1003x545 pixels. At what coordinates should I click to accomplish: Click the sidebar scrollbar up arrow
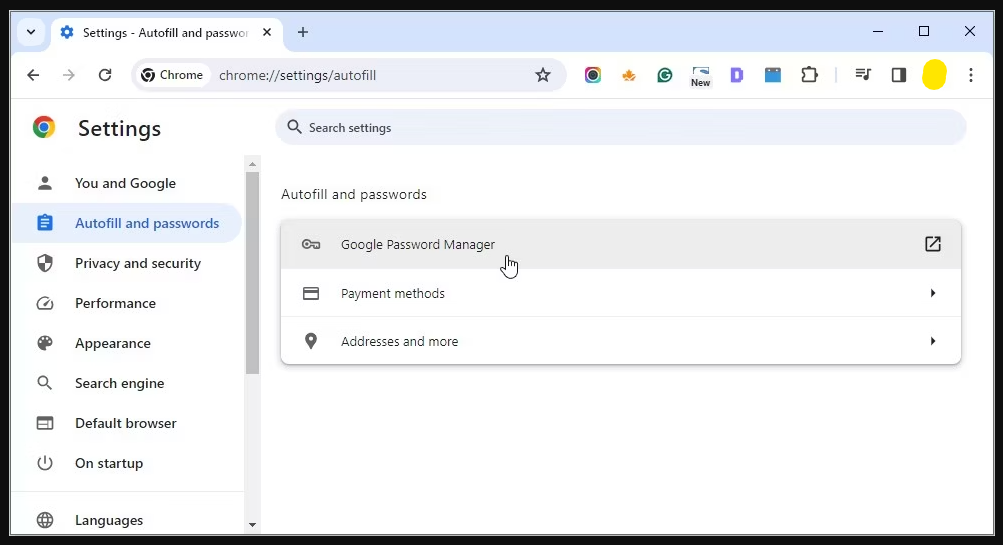(252, 164)
